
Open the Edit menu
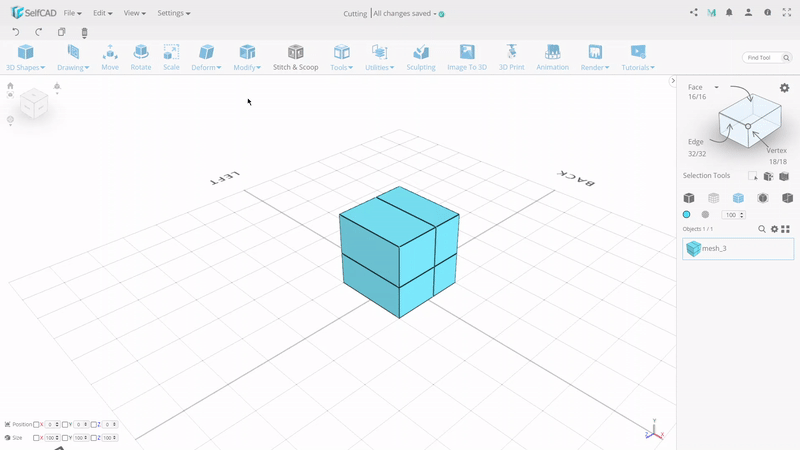103,13
